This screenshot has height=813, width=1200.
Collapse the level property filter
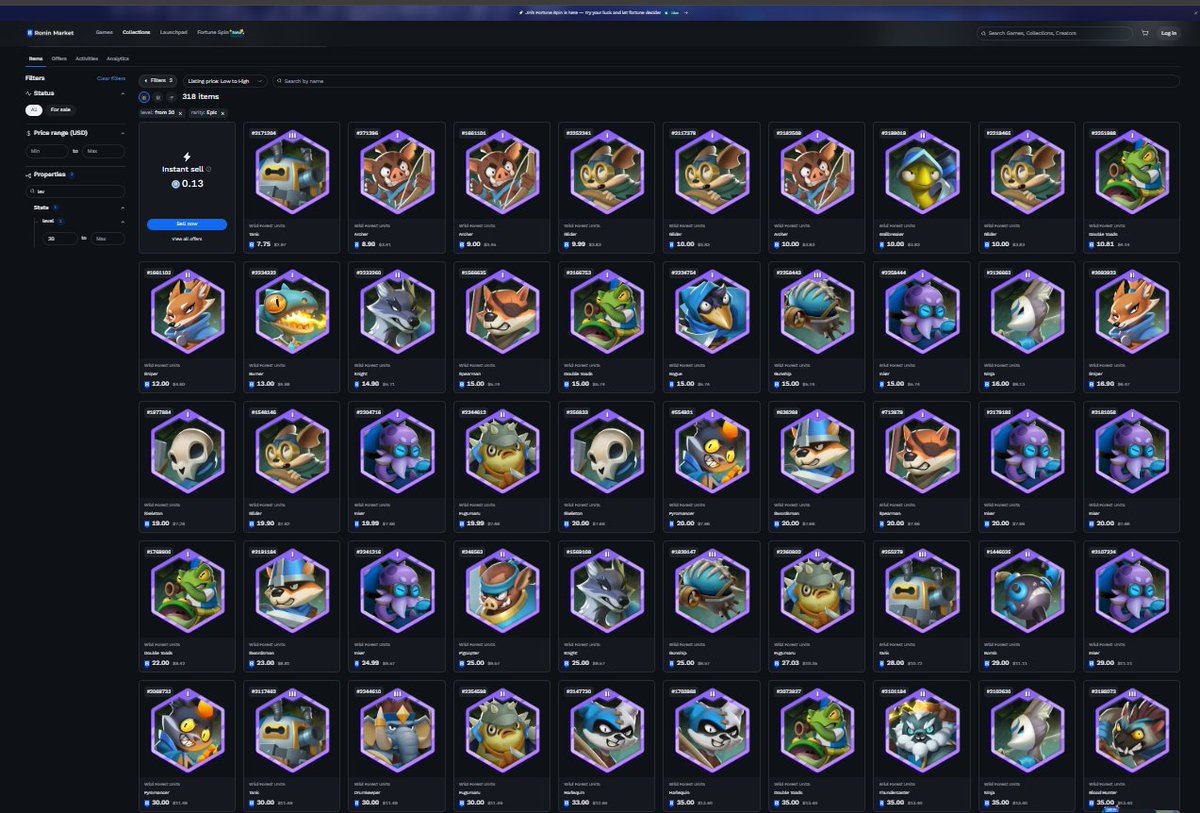click(x=123, y=222)
